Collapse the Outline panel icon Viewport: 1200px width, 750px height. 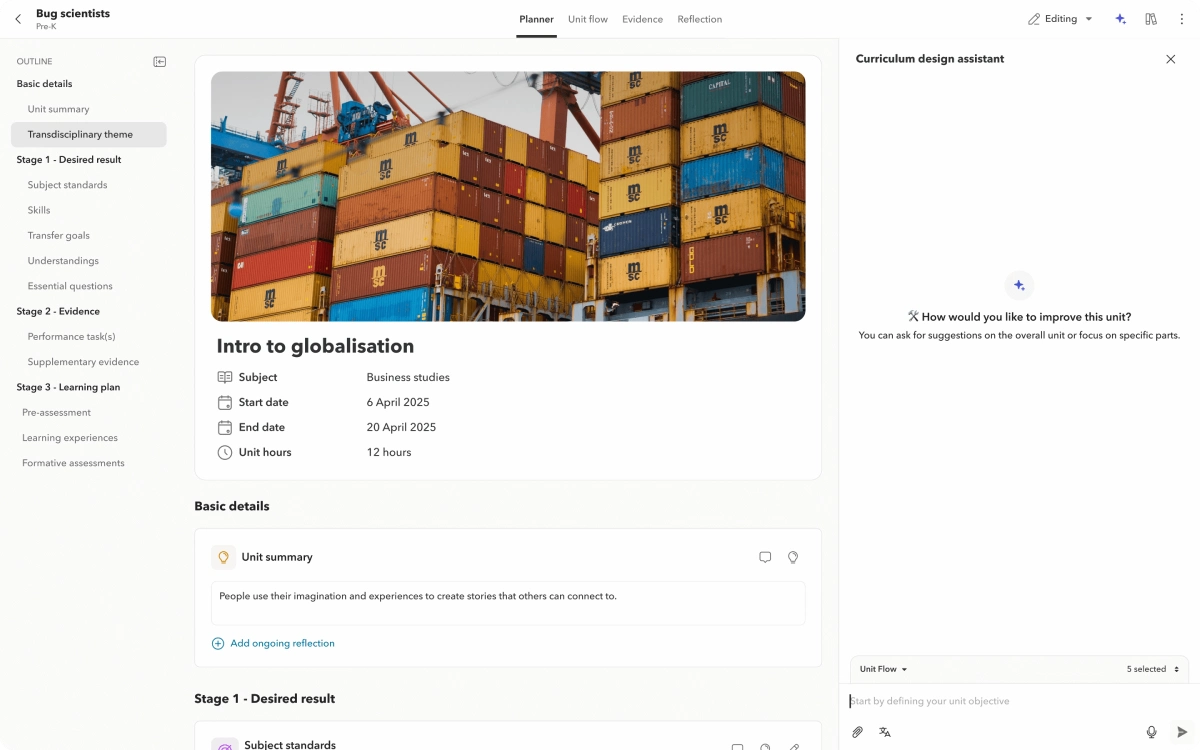pos(159,61)
